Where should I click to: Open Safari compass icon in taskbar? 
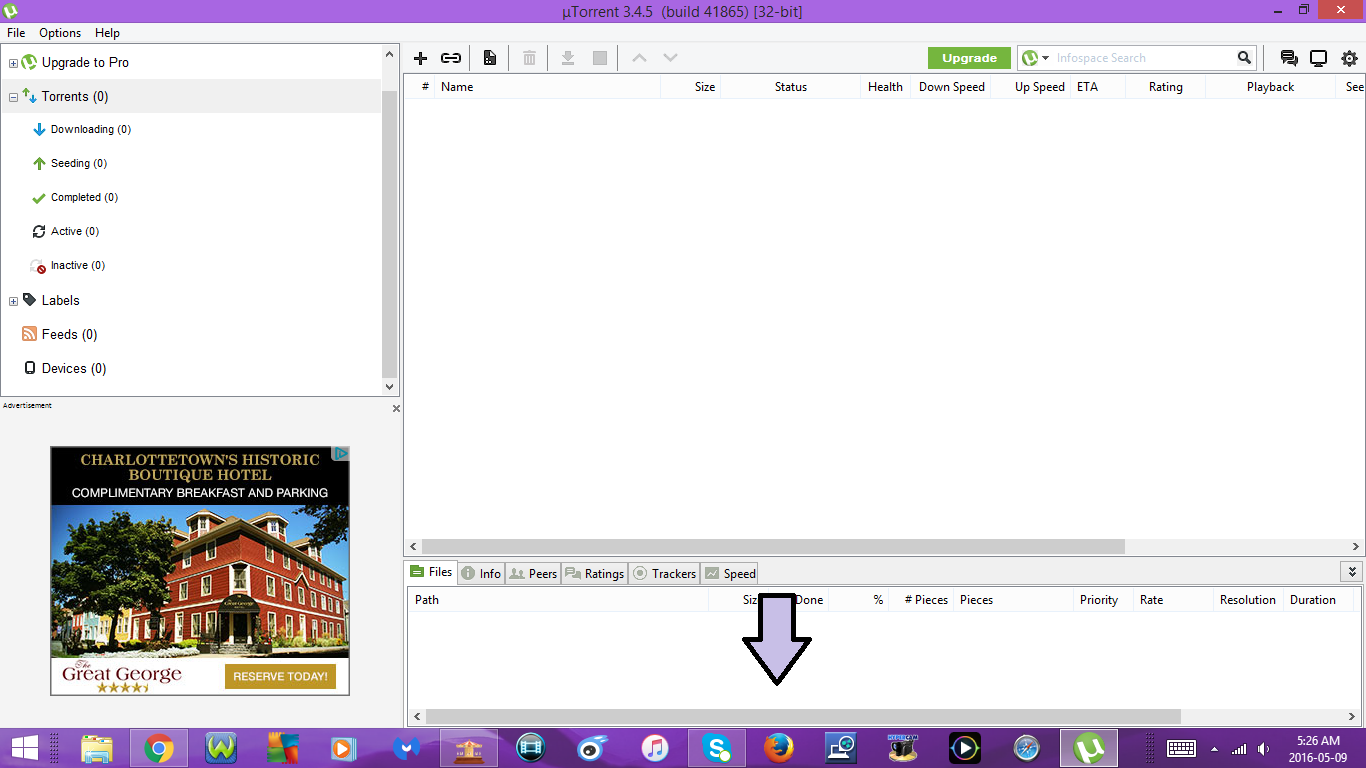pos(1026,748)
